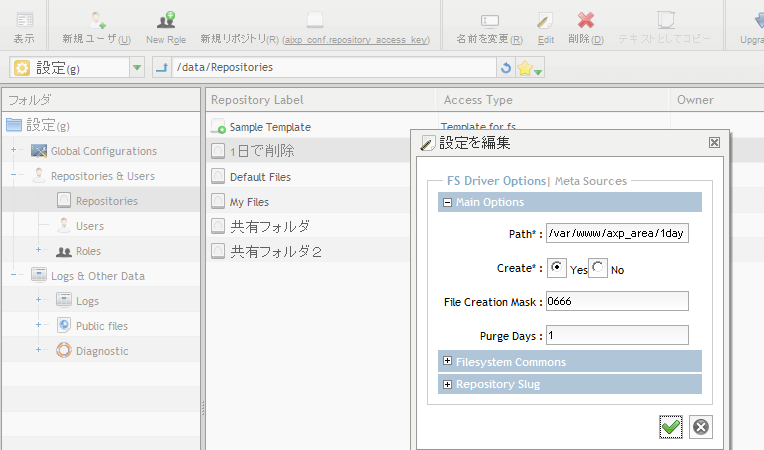Click the bookmark star icon
Screen dimensions: 764x450
click(525, 68)
